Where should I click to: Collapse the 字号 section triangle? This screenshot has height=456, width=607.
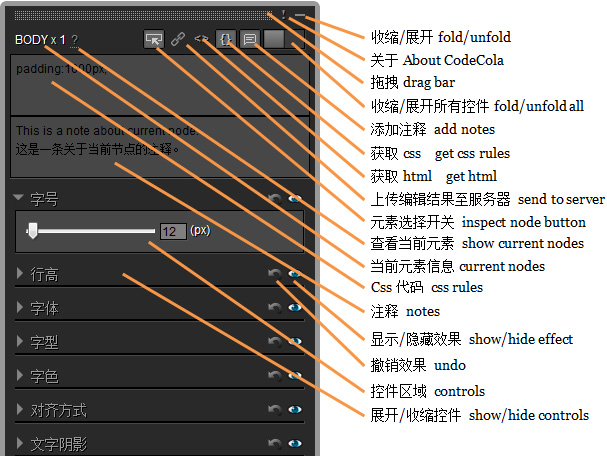pyautogui.click(x=19, y=198)
